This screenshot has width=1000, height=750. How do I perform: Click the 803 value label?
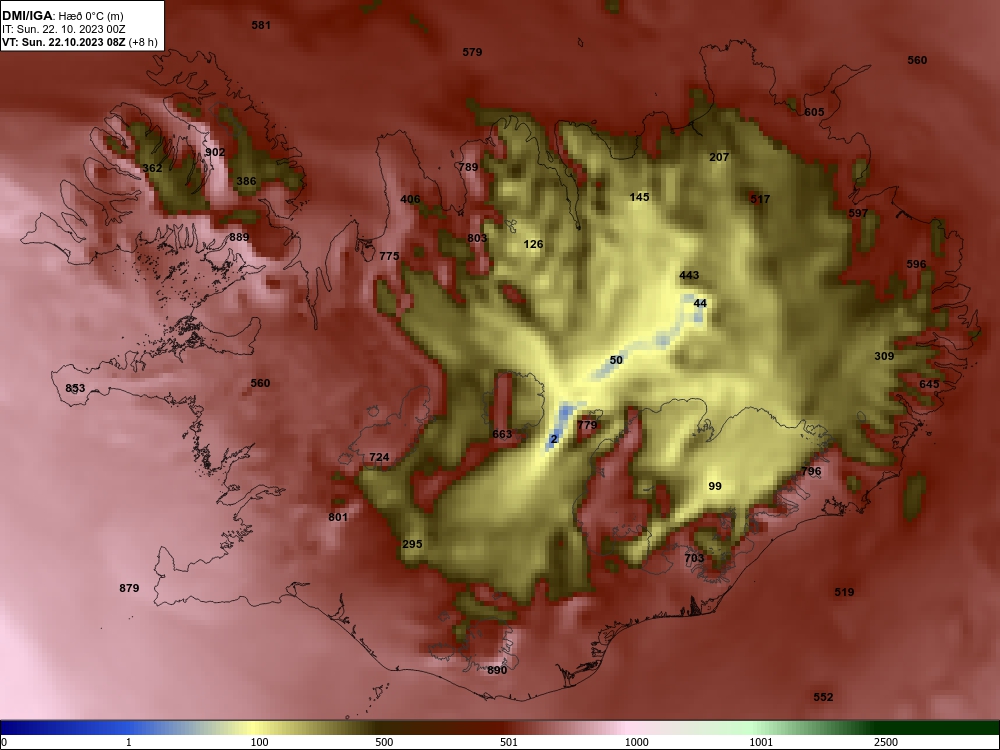pos(477,239)
